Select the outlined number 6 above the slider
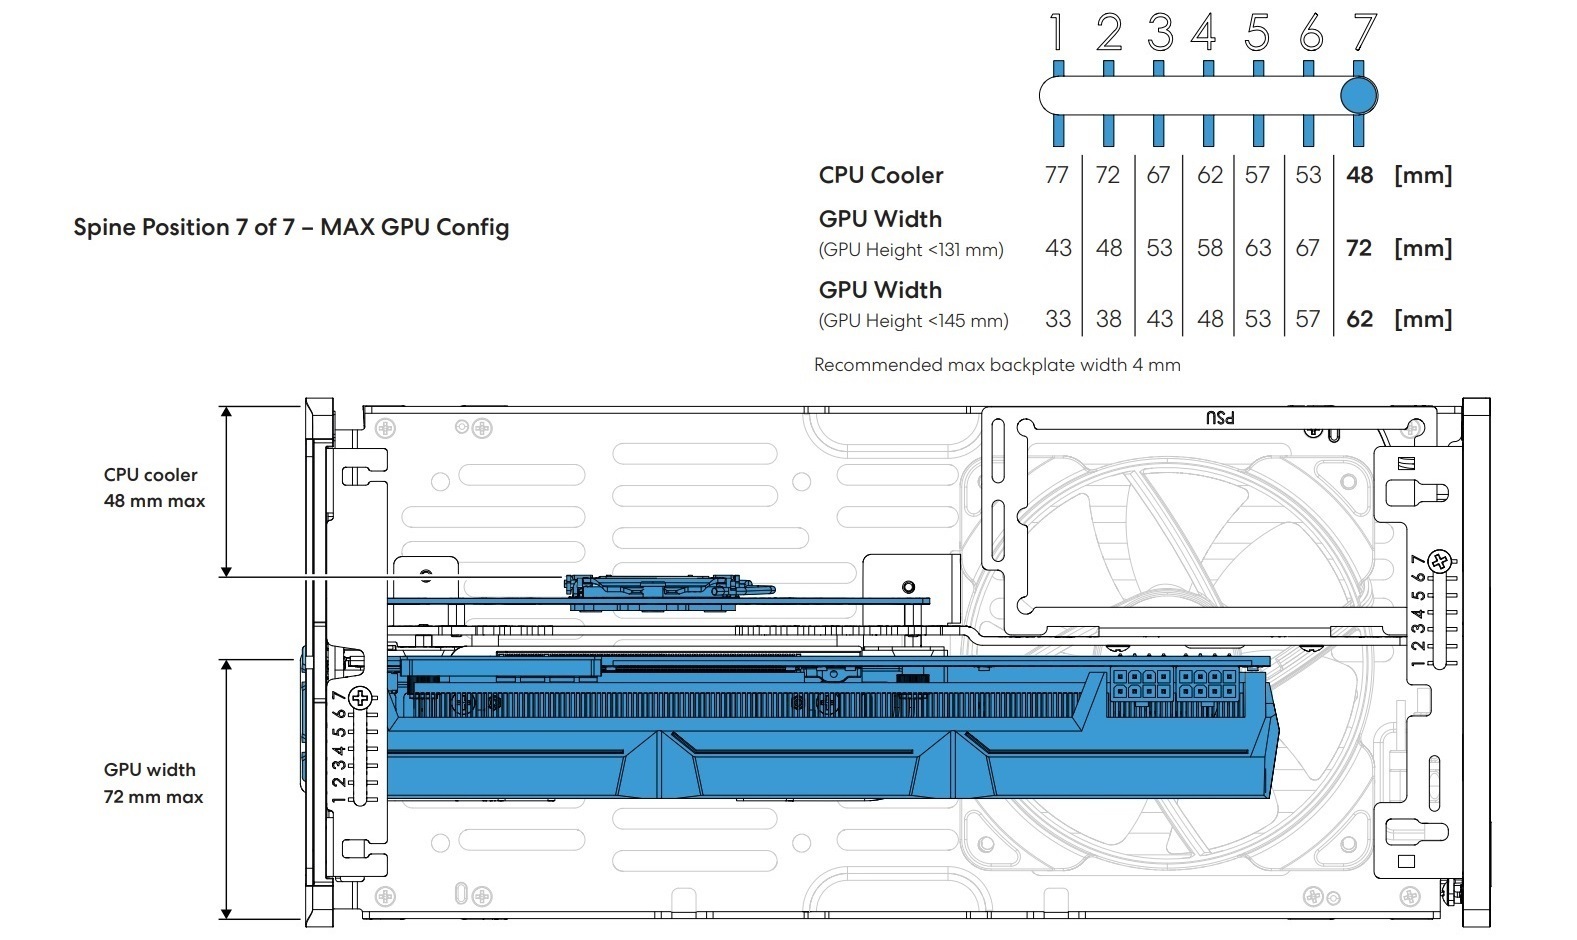 pyautogui.click(x=1311, y=32)
